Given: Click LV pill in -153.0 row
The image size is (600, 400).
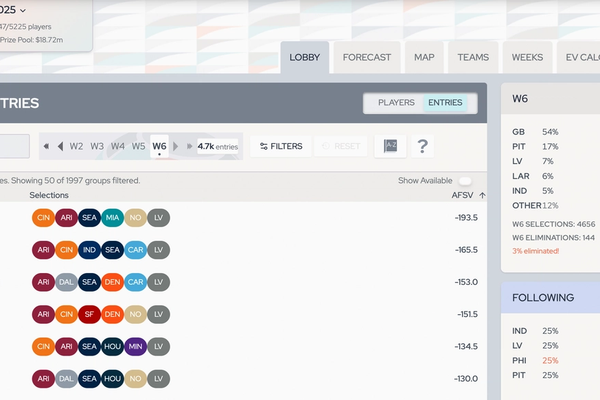Looking at the screenshot, I should pos(158,282).
